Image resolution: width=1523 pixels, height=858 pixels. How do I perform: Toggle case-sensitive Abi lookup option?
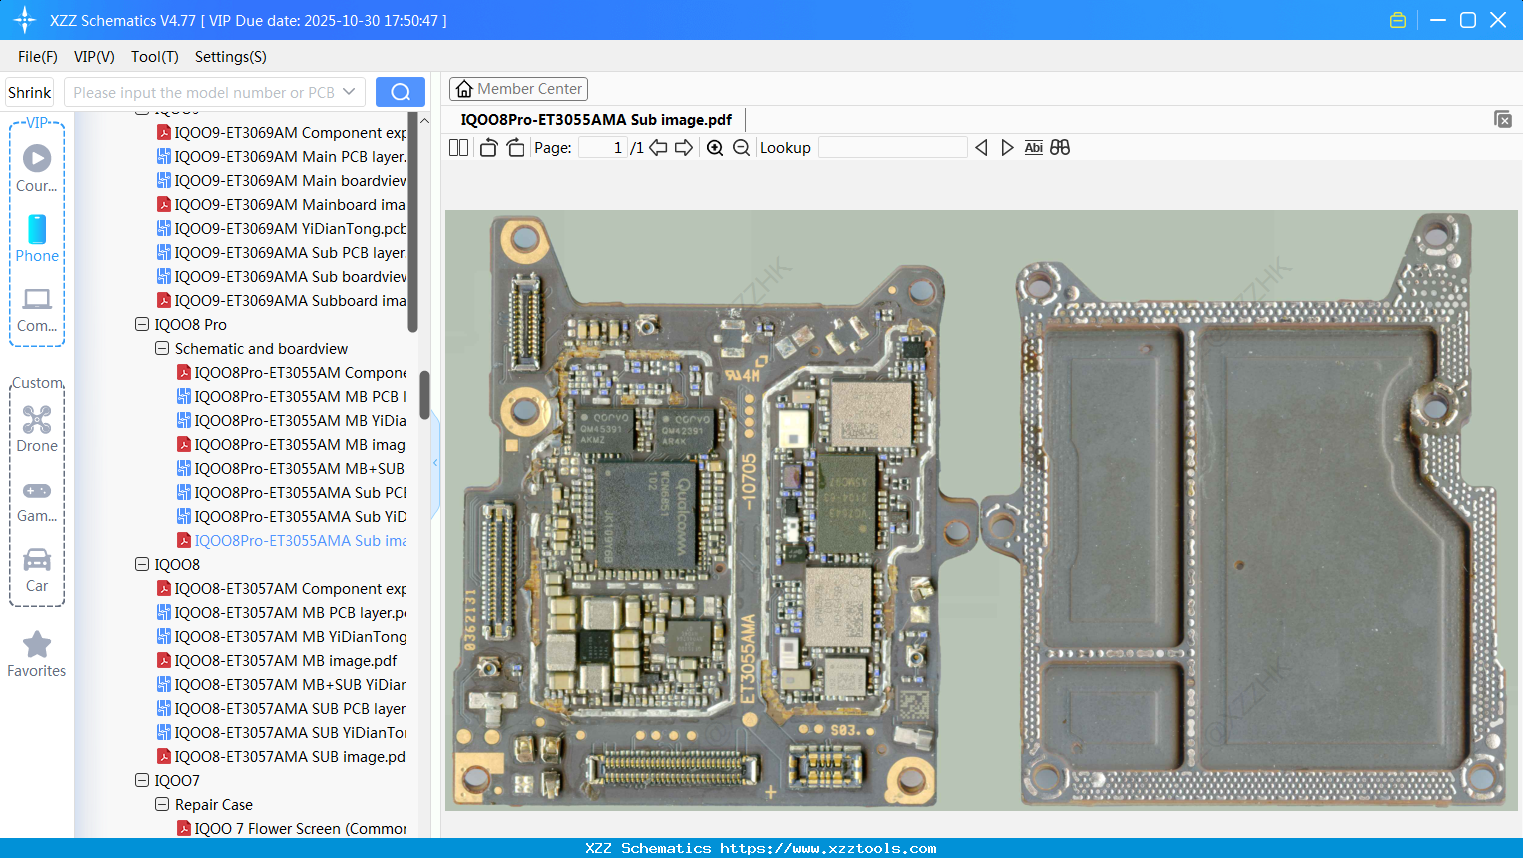coord(1033,147)
